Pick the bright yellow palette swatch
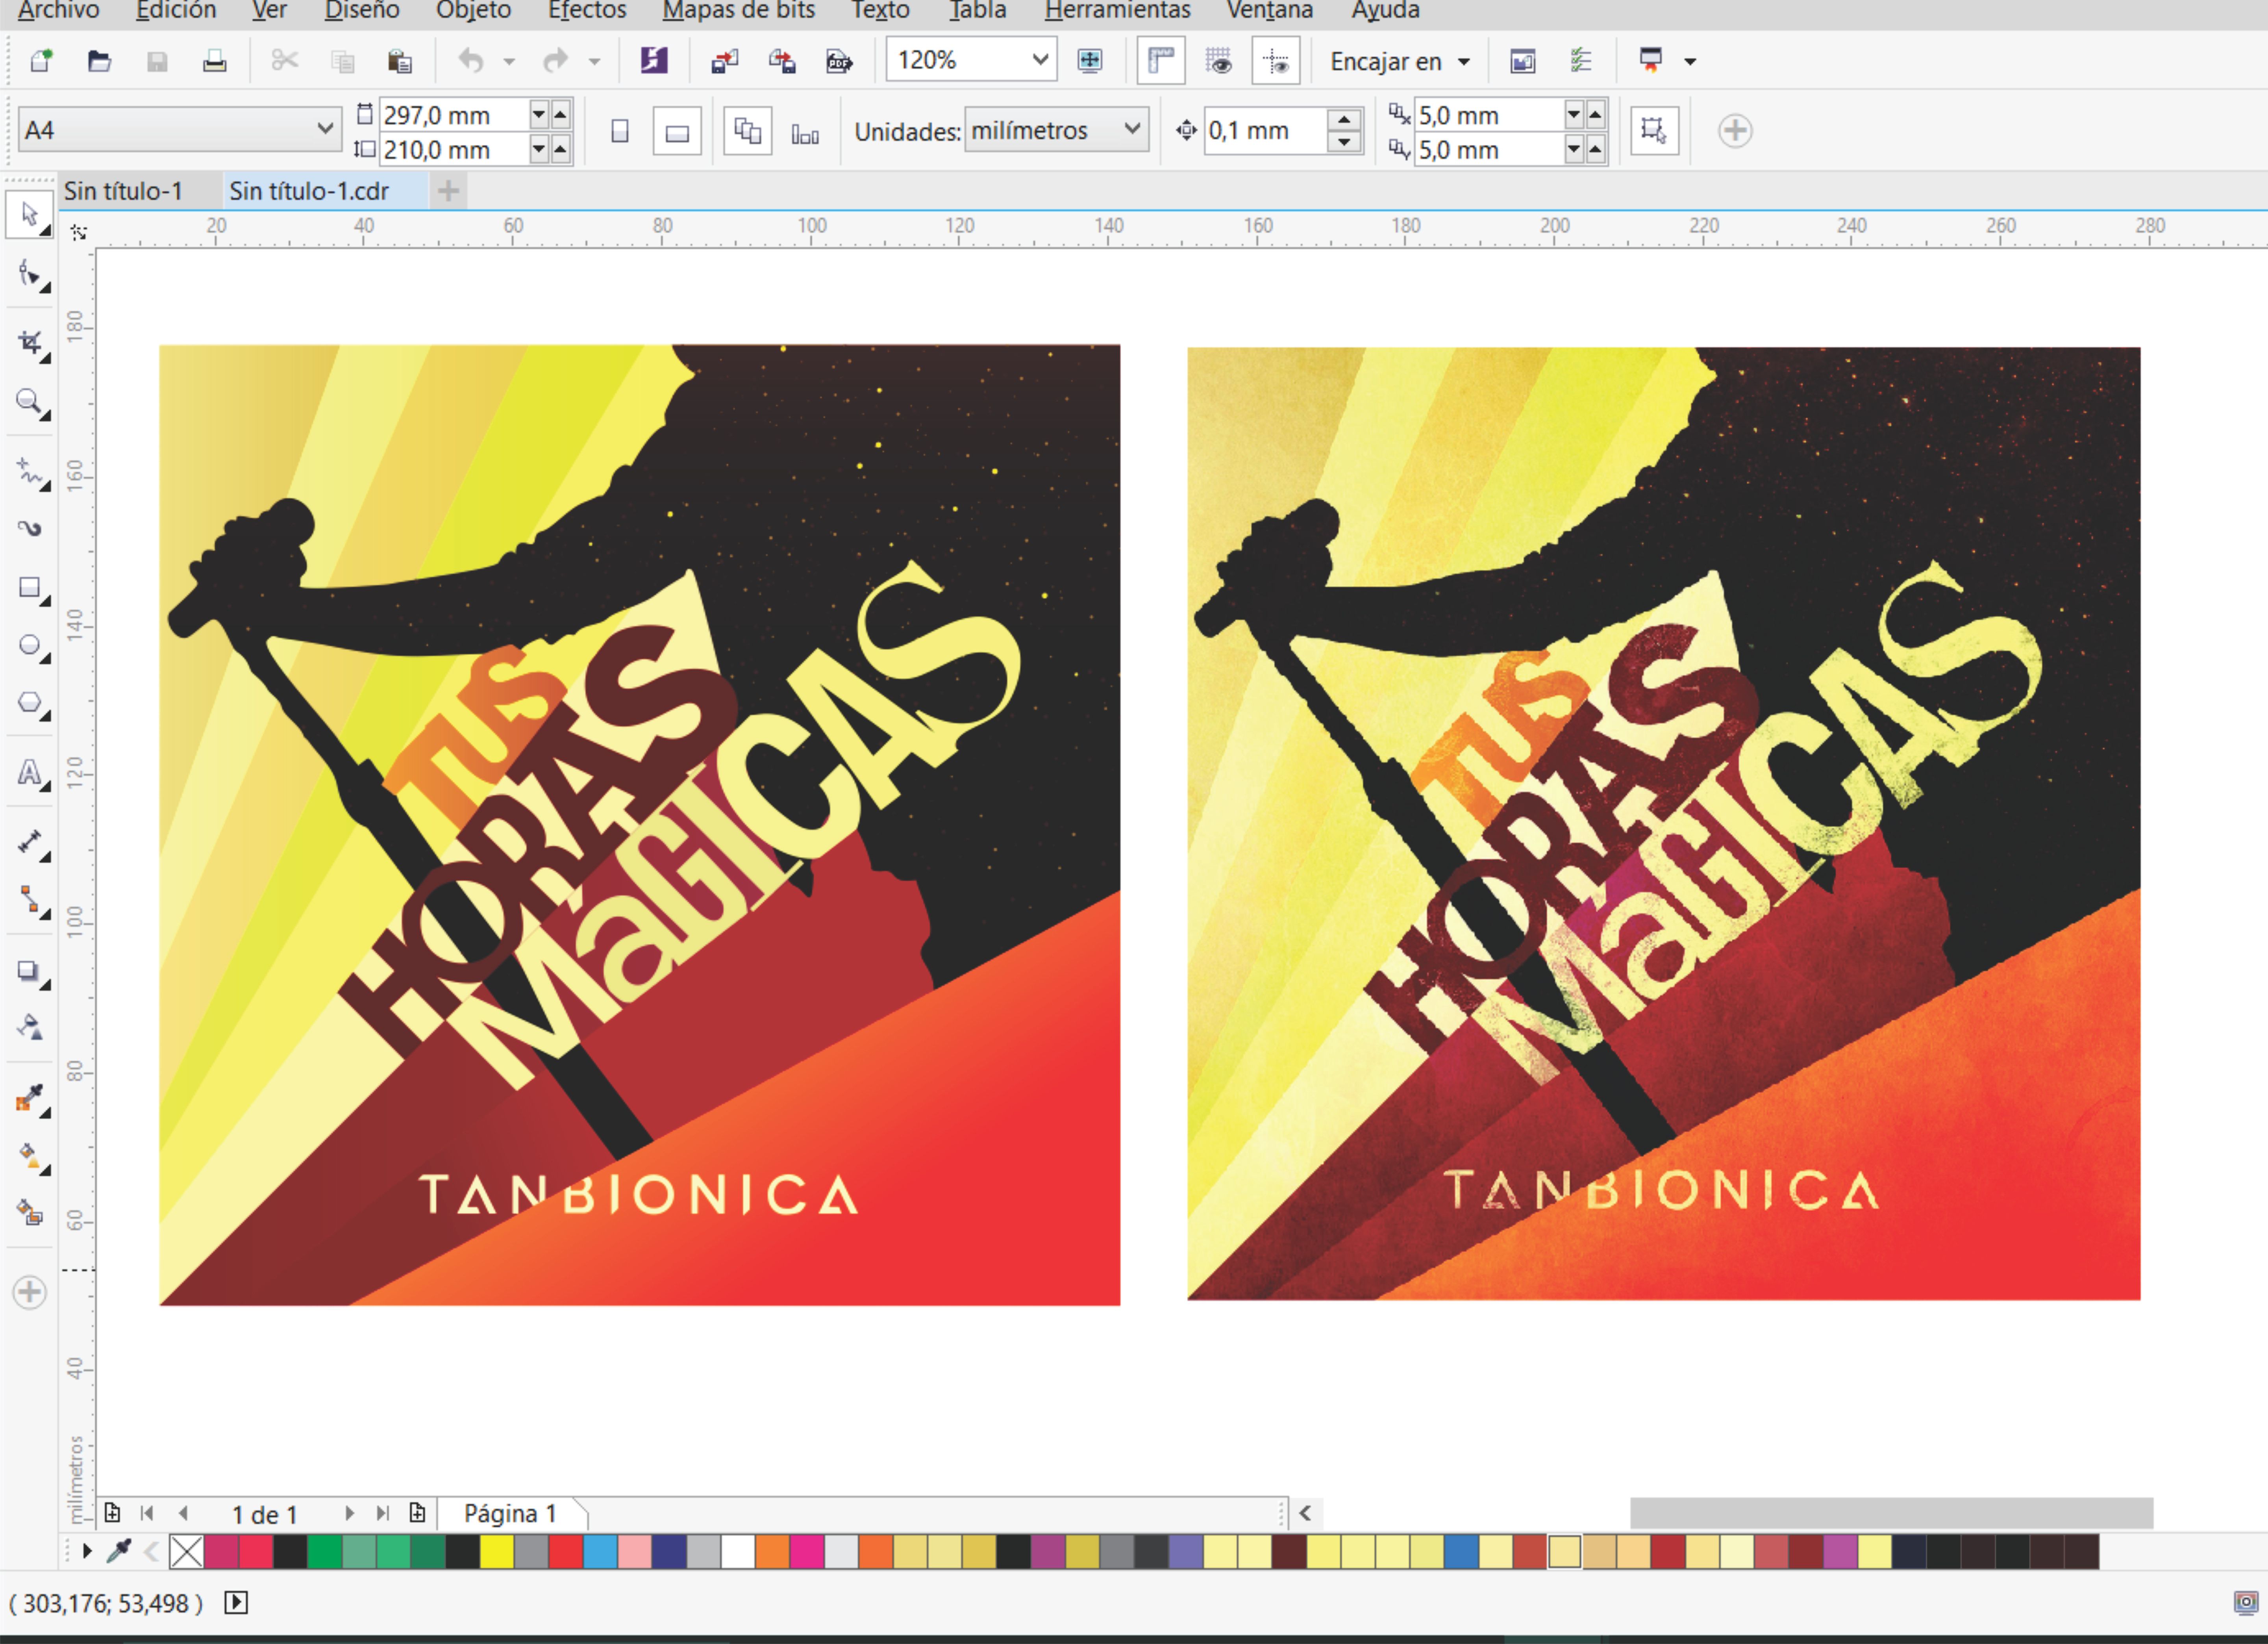2268x1644 pixels. point(496,1552)
